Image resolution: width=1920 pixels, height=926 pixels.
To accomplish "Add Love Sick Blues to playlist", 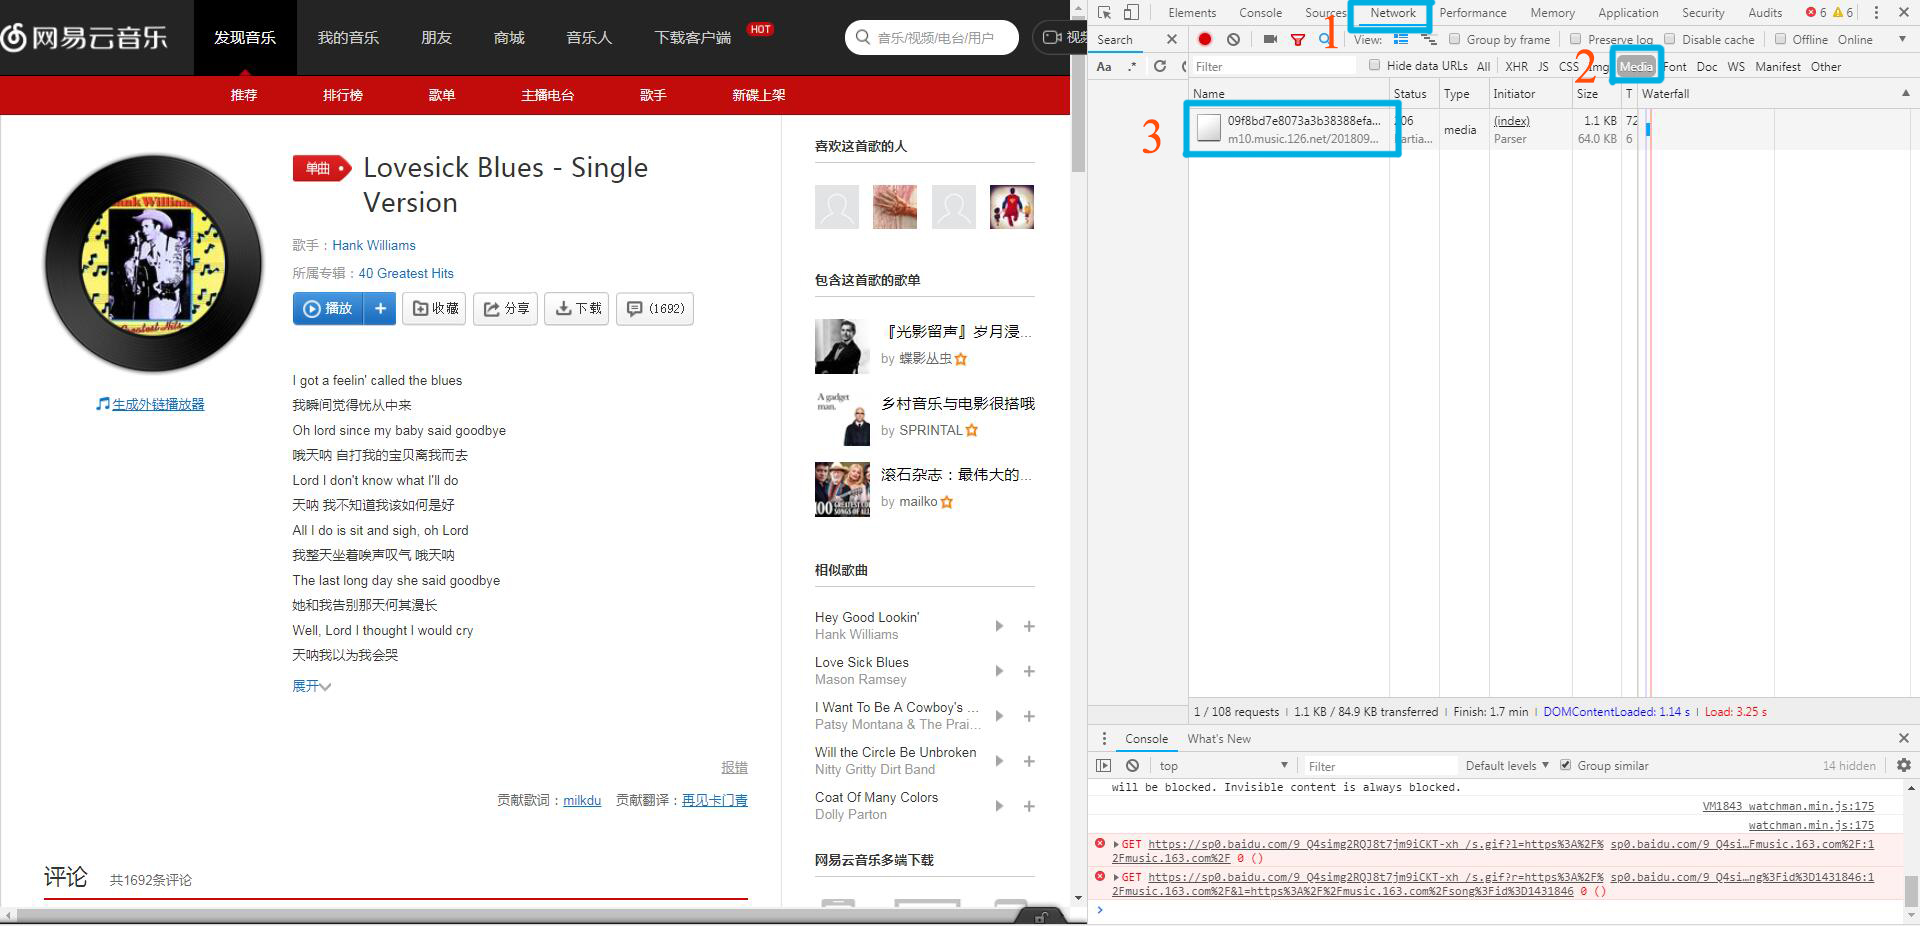I will pyautogui.click(x=1029, y=671).
